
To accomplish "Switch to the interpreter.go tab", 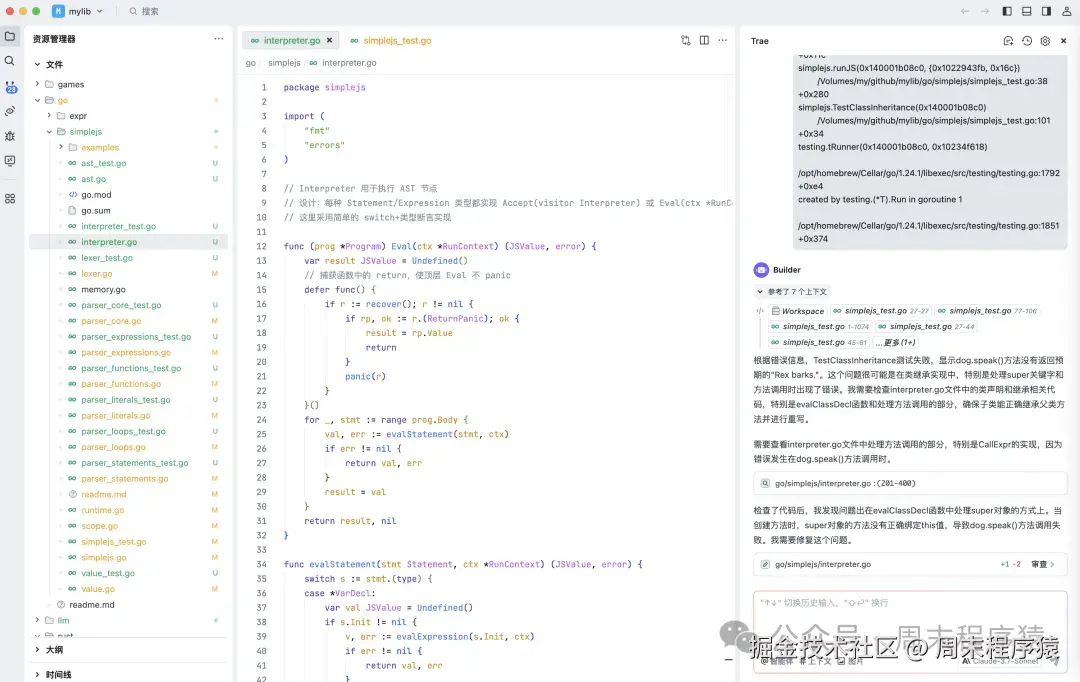I will pos(291,41).
